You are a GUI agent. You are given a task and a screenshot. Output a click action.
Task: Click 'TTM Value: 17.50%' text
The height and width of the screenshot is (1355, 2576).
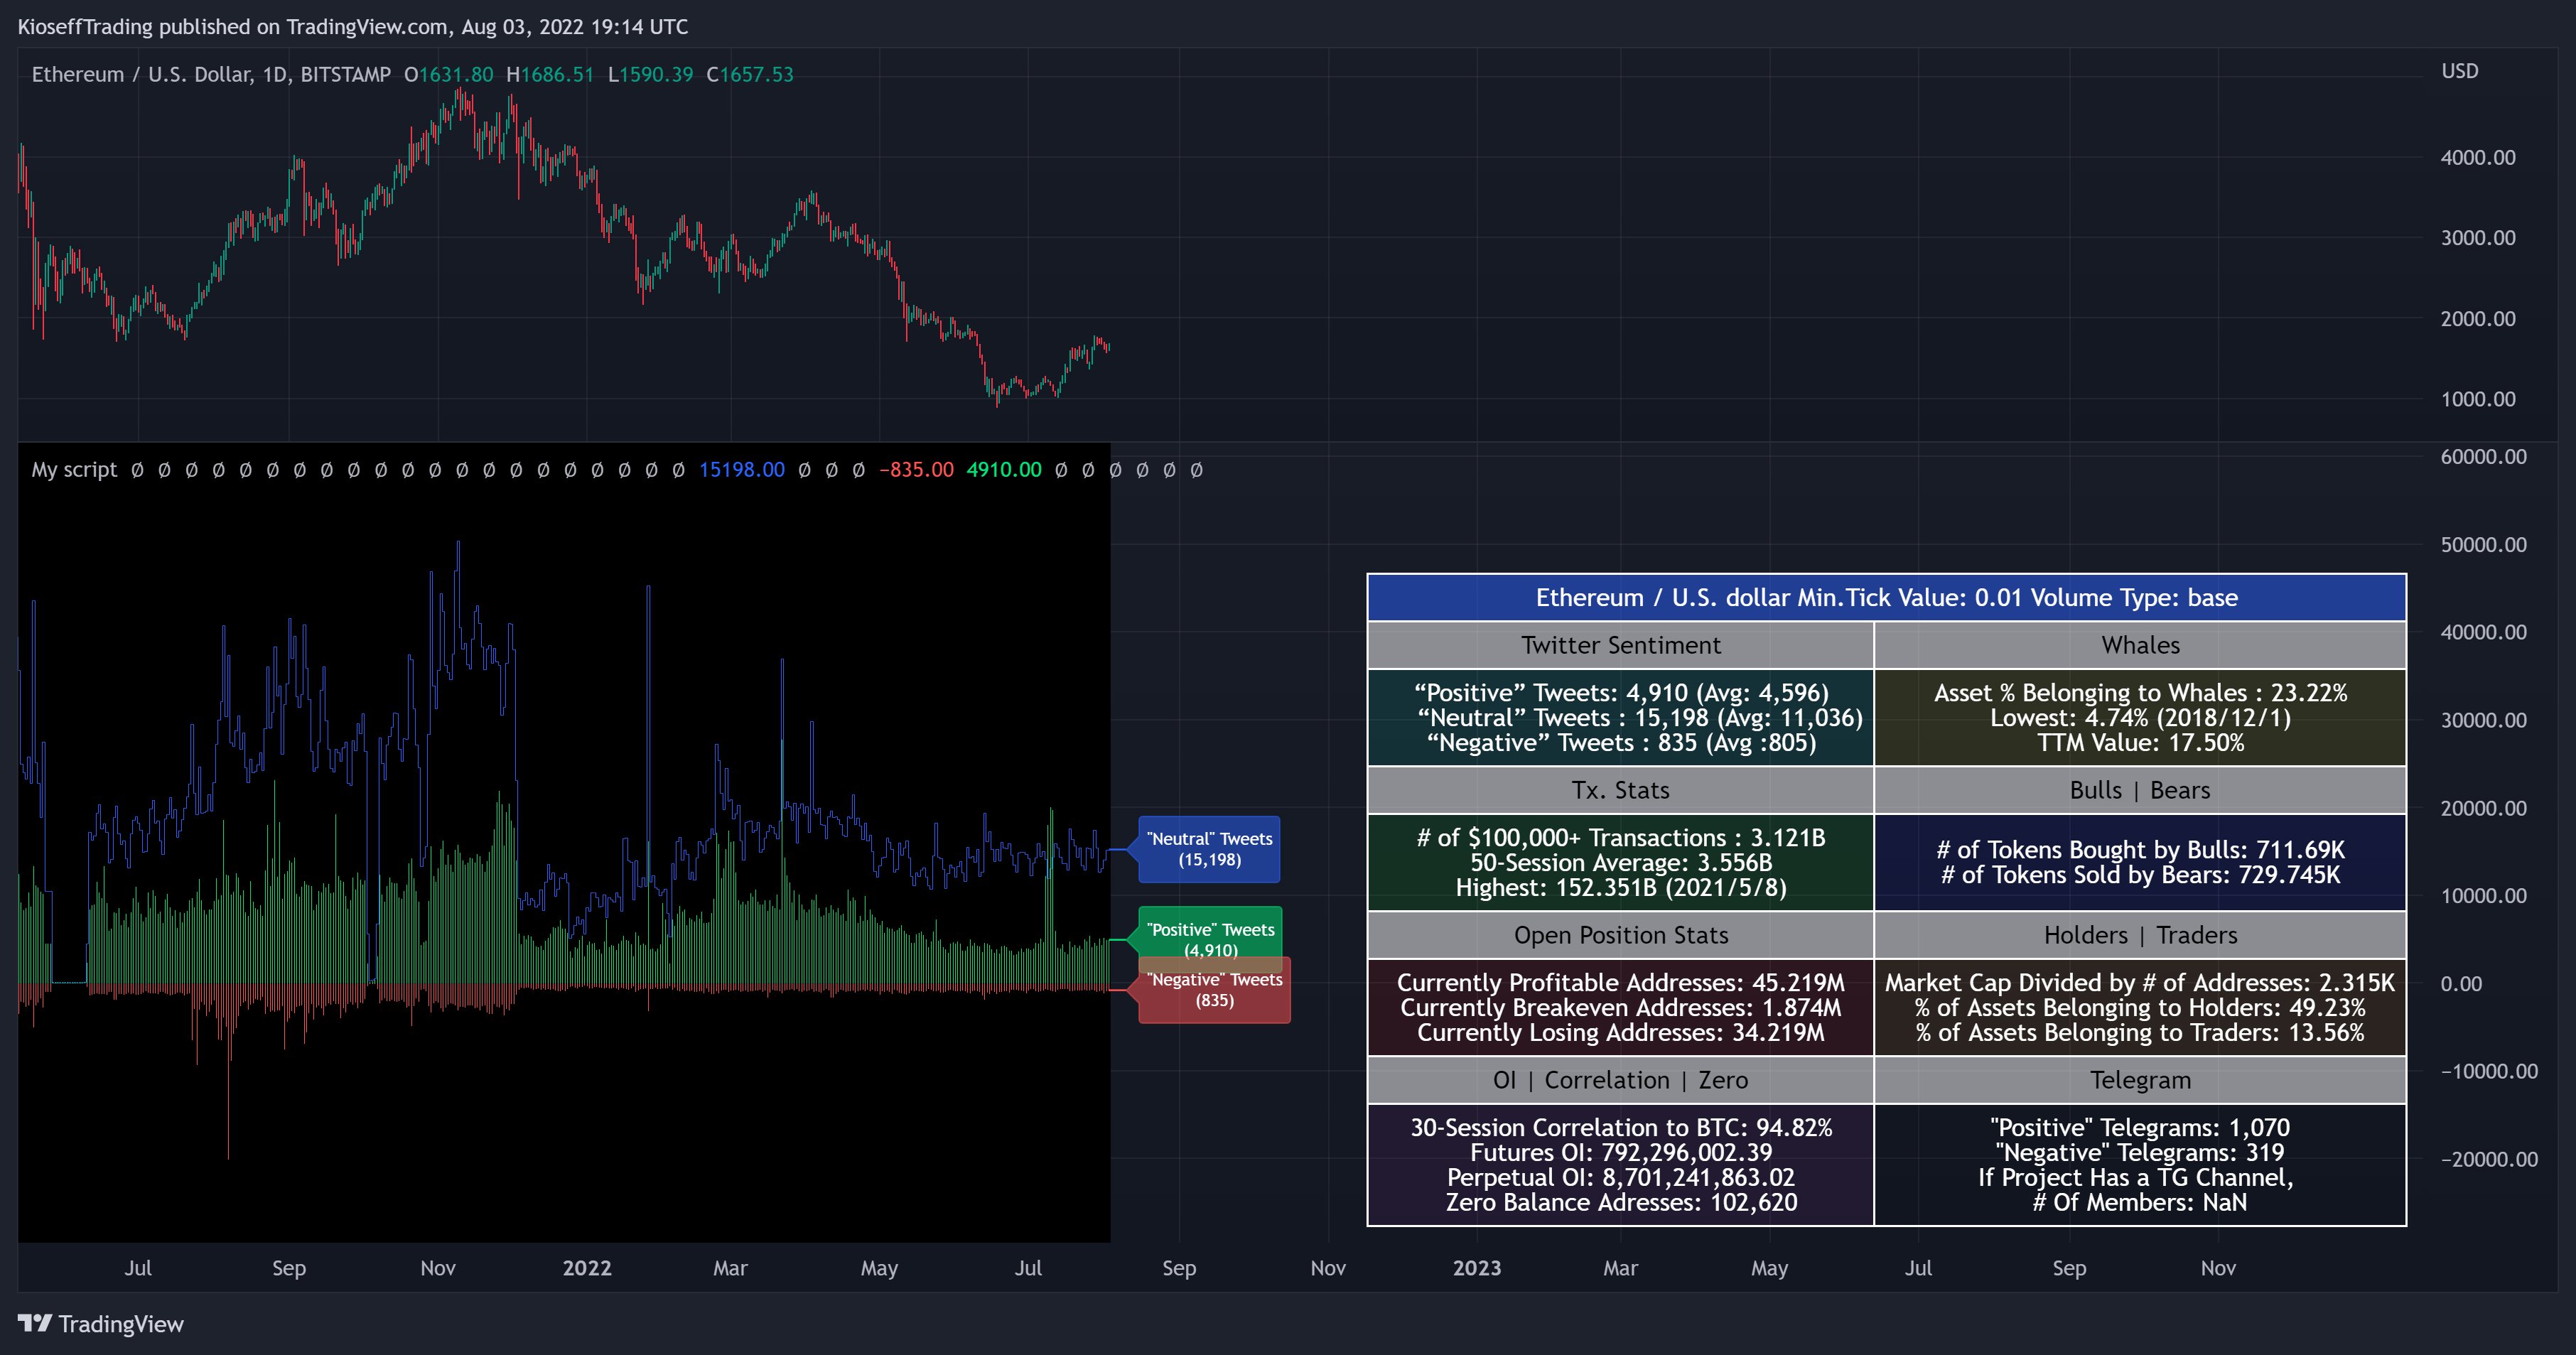(2140, 743)
